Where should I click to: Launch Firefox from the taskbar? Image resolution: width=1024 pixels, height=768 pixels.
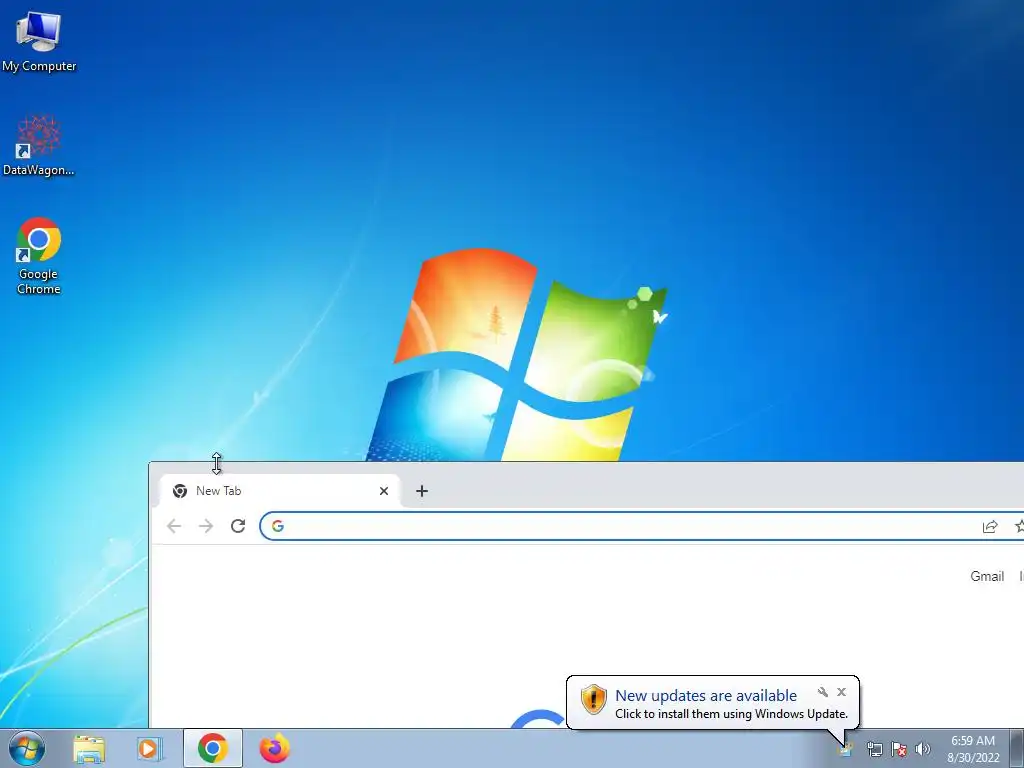(274, 748)
